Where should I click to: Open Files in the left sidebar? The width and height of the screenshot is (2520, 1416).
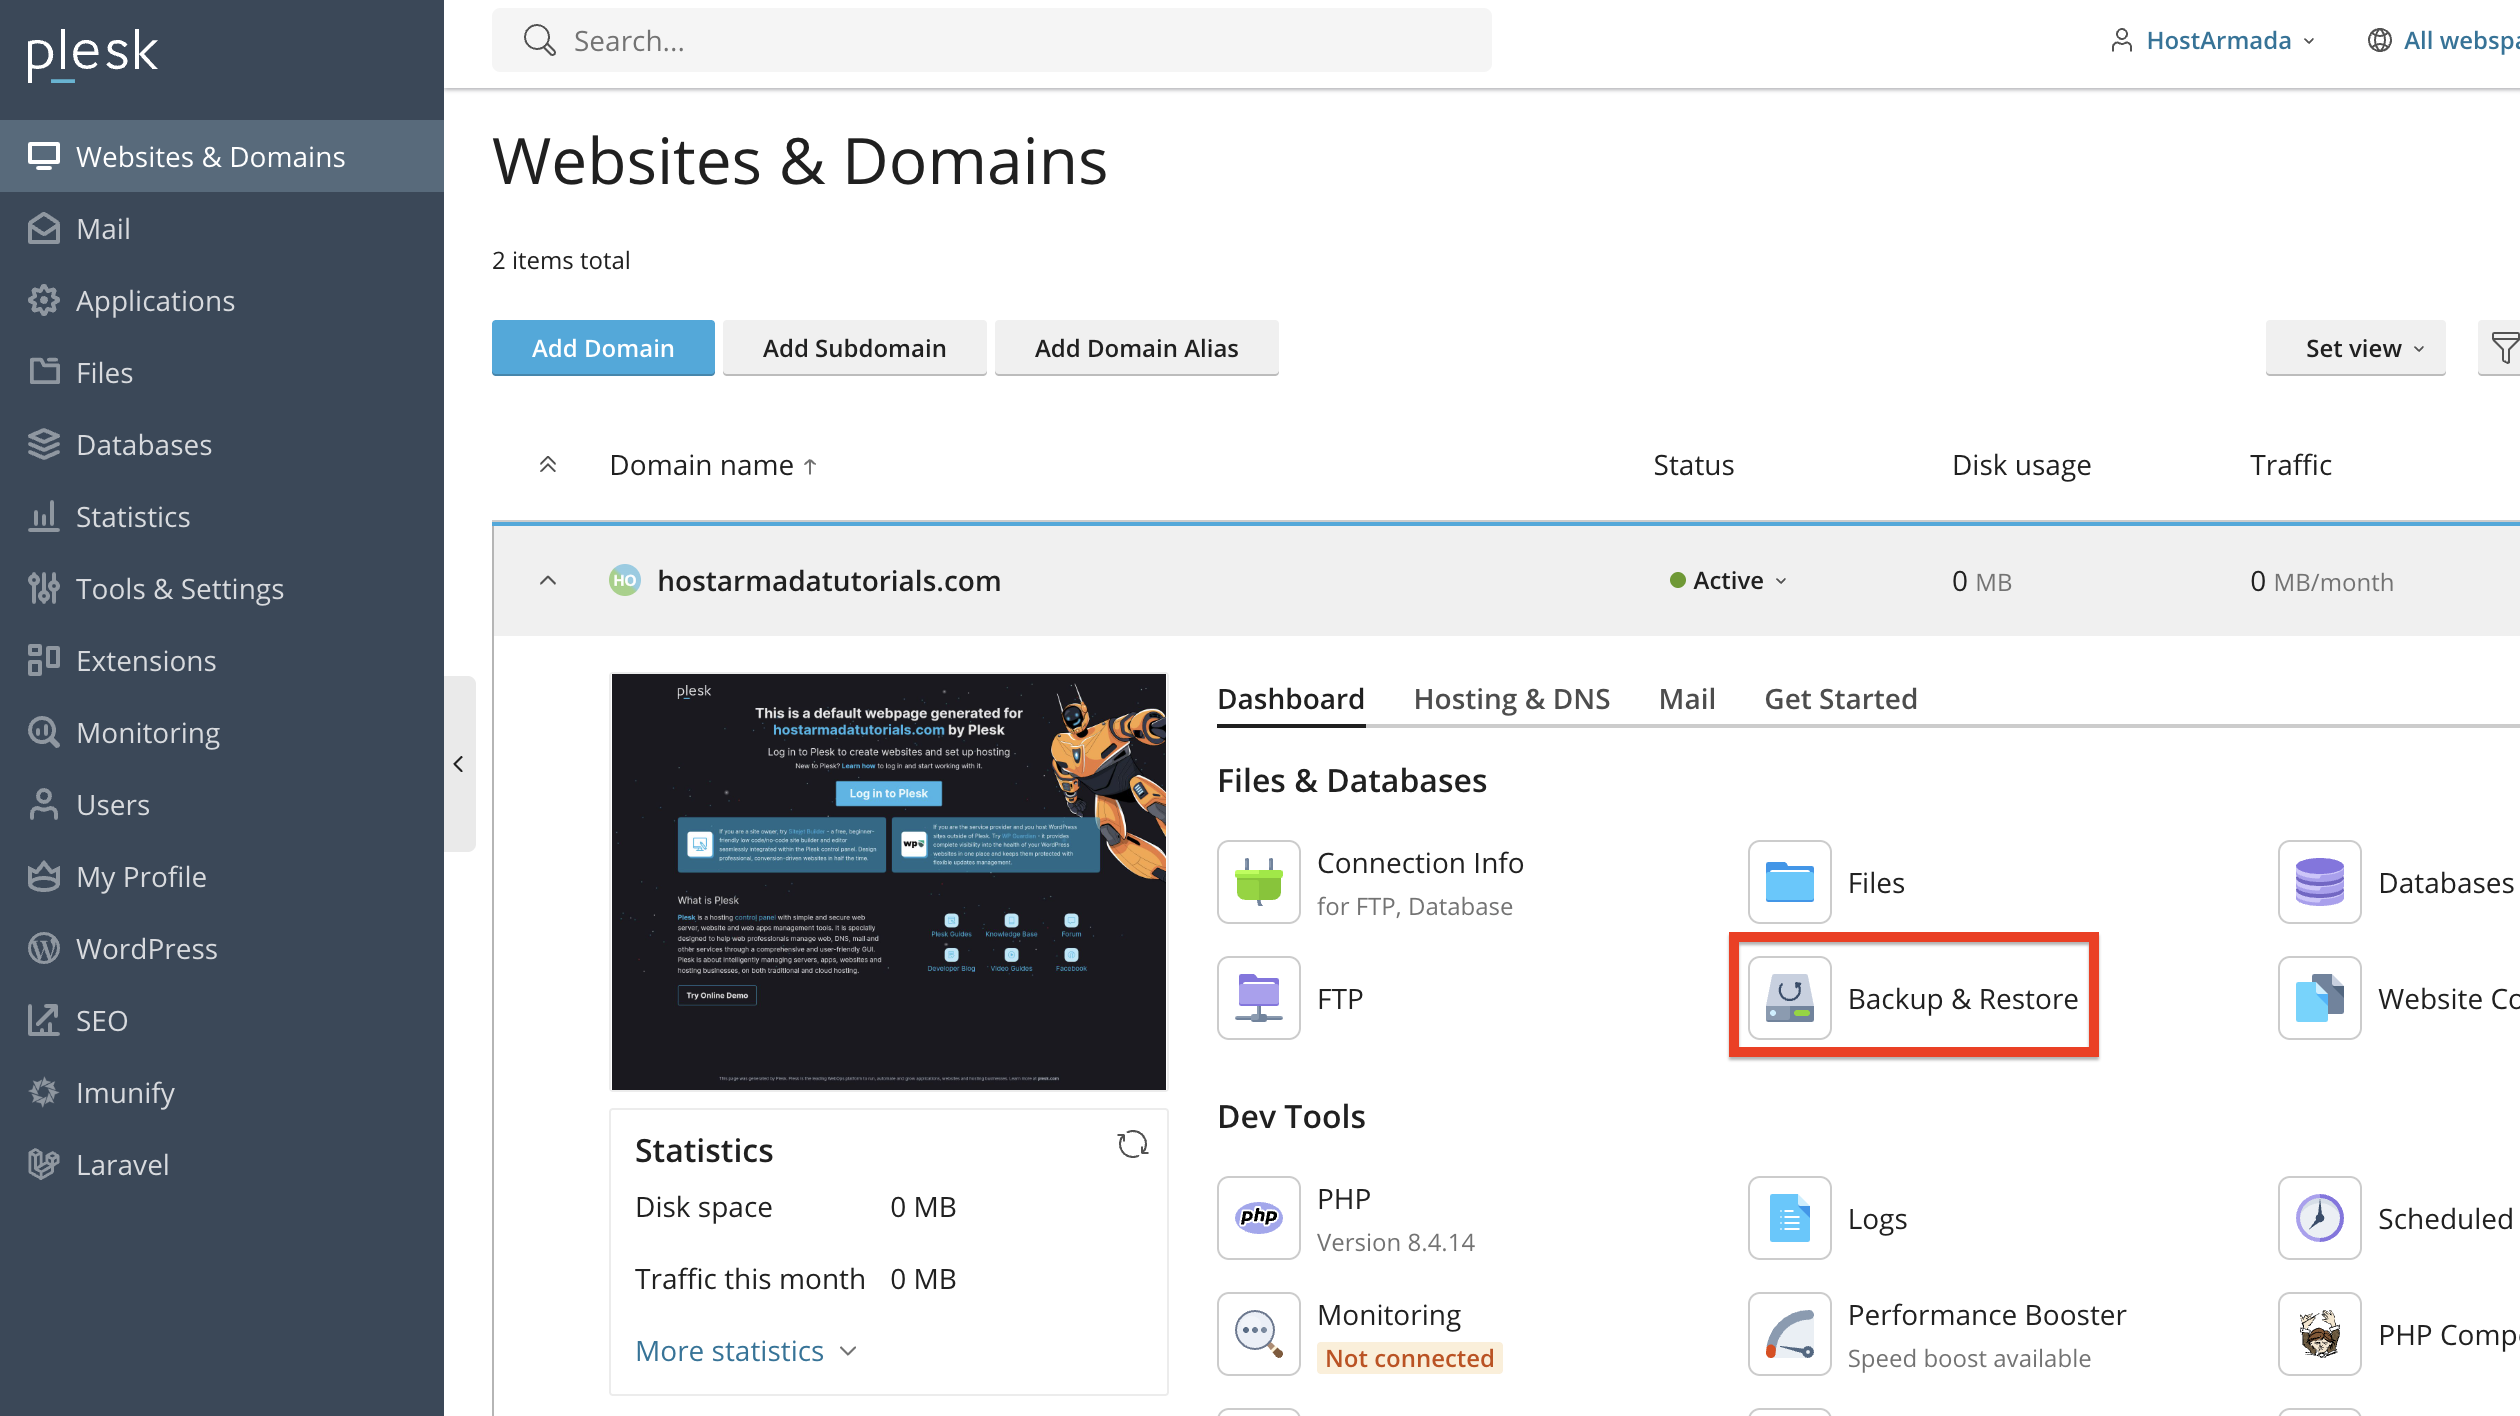(222, 373)
